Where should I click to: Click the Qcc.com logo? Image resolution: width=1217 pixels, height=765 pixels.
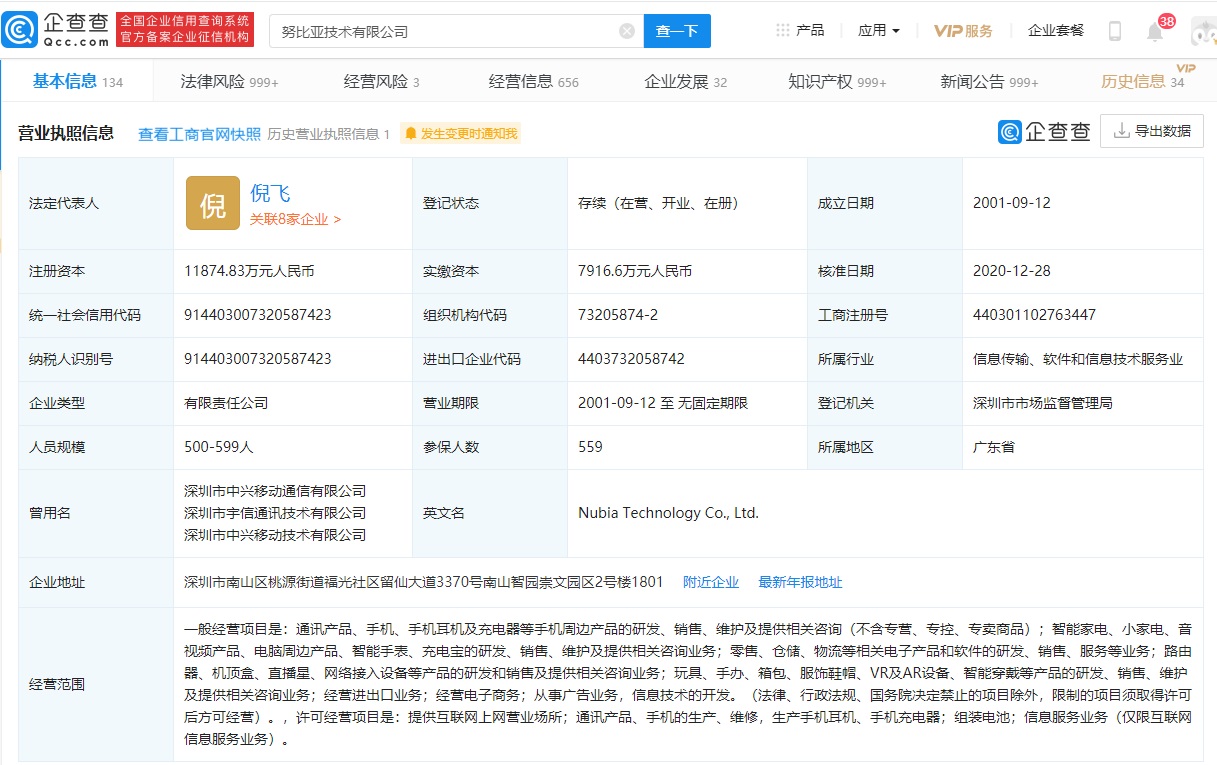[x=55, y=30]
